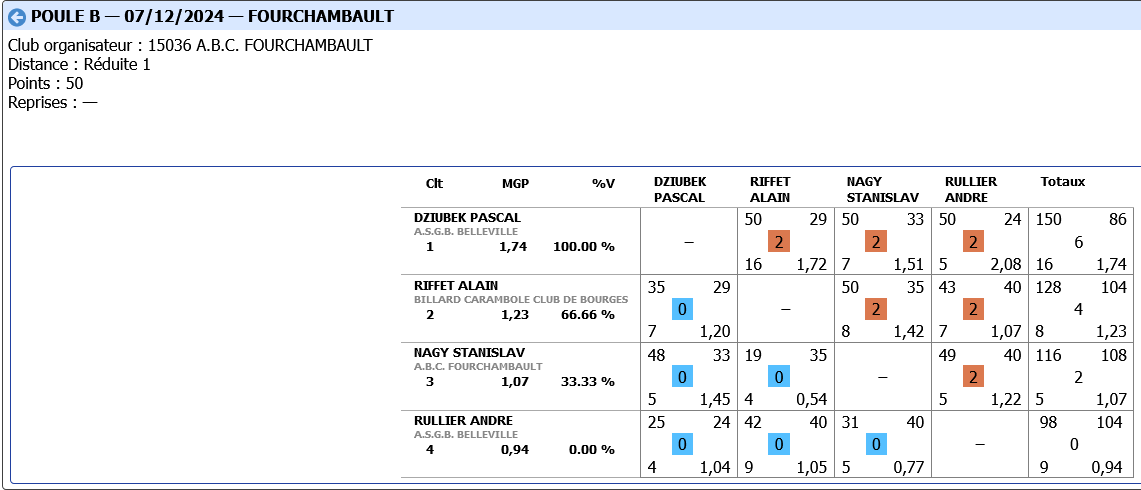Click MGP value 1,07 in NAGY row
The width and height of the screenshot is (1141, 490).
[514, 382]
